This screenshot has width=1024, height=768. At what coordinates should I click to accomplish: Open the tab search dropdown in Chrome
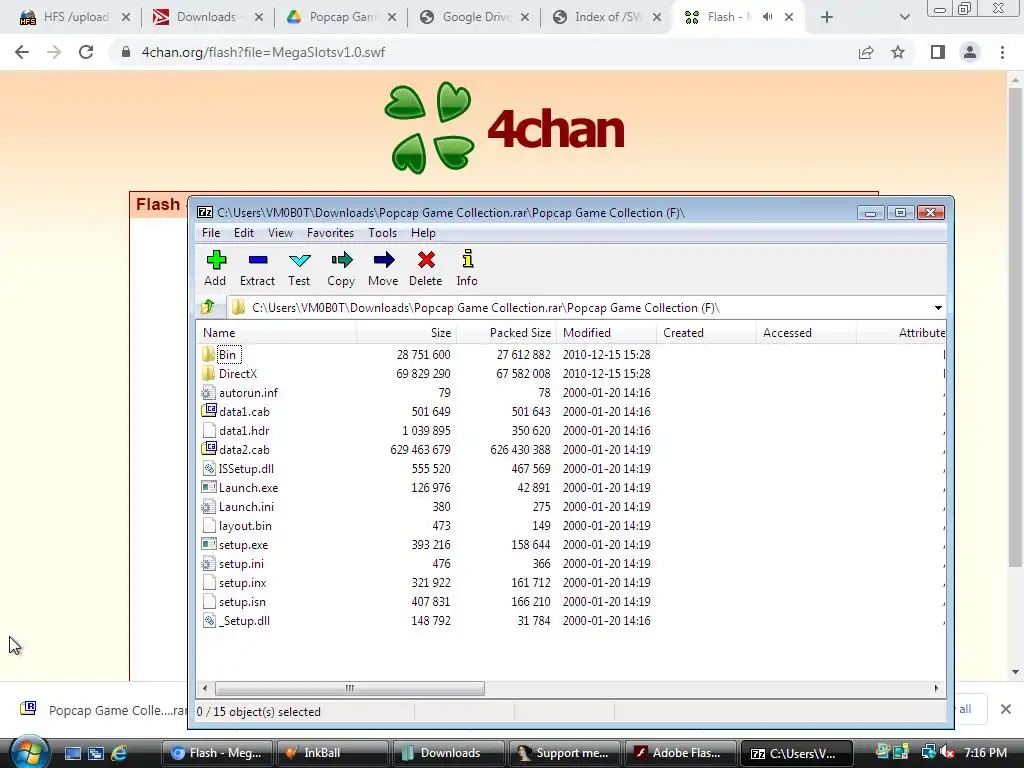click(x=904, y=17)
